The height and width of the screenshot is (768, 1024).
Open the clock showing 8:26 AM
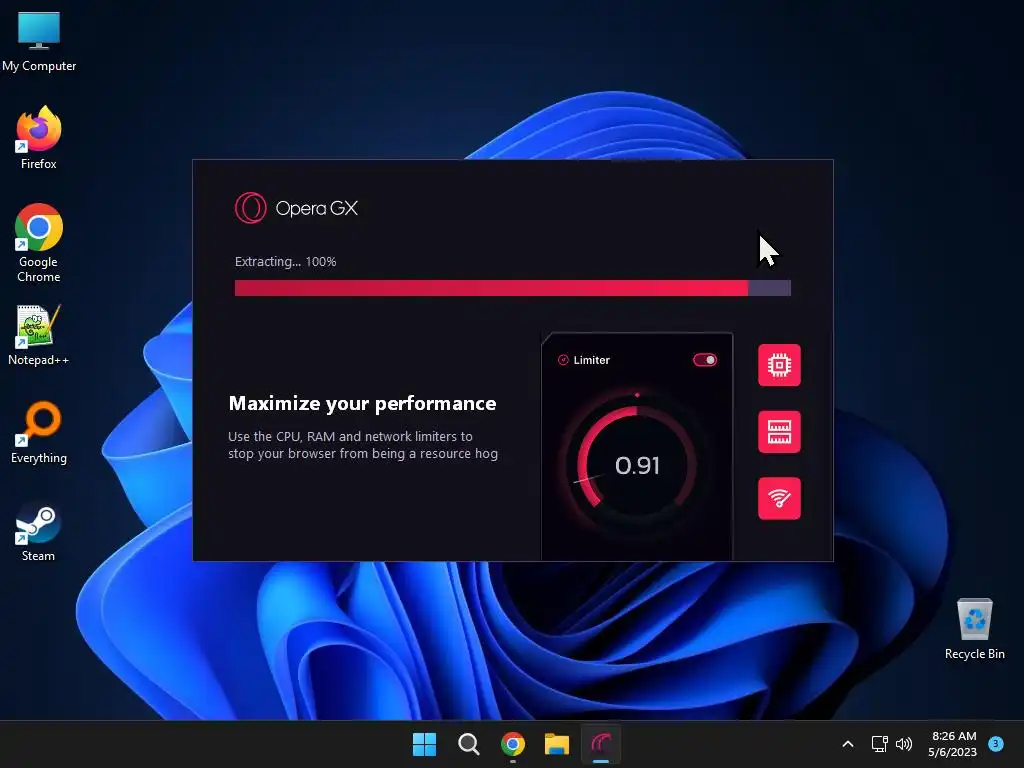click(x=953, y=744)
